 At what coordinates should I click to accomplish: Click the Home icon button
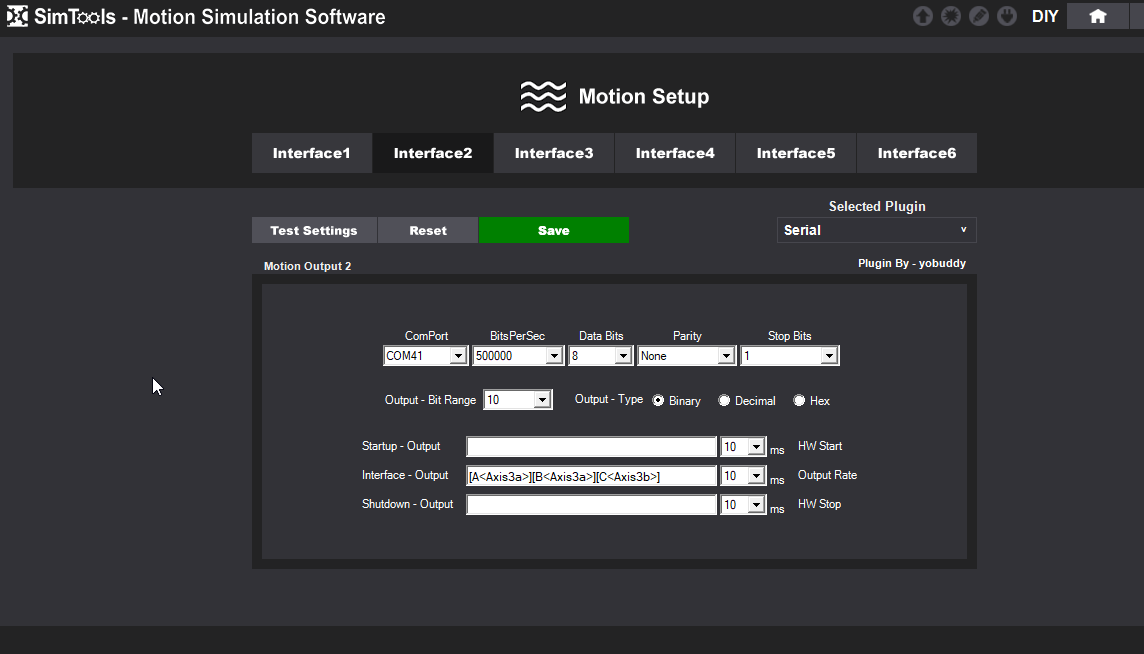pyautogui.click(x=1097, y=16)
